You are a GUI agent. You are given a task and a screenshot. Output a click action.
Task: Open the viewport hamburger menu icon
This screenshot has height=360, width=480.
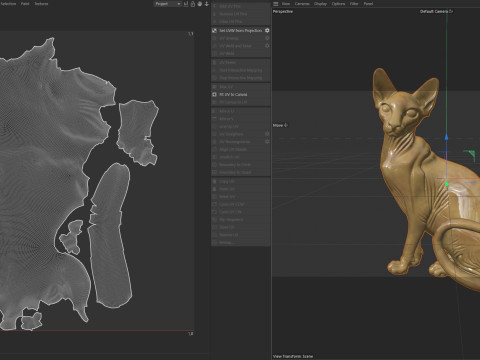click(x=276, y=4)
